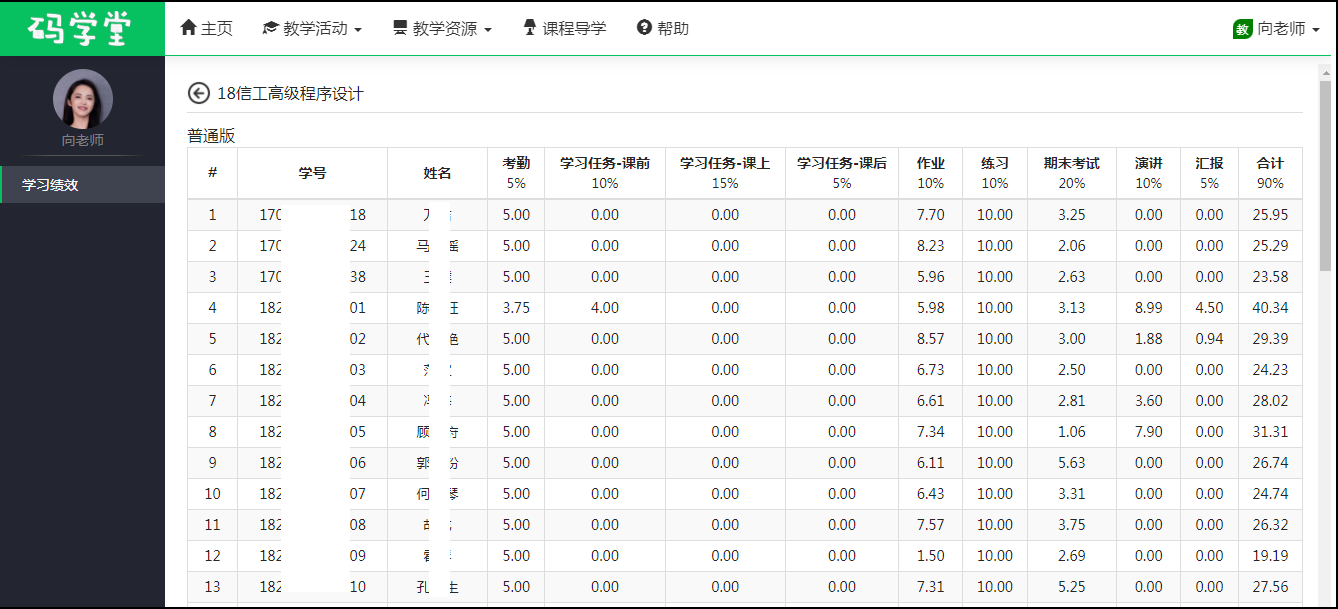This screenshot has height=609, width=1338.
Task: Click the 向老师 name under the avatar
Action: (83, 141)
